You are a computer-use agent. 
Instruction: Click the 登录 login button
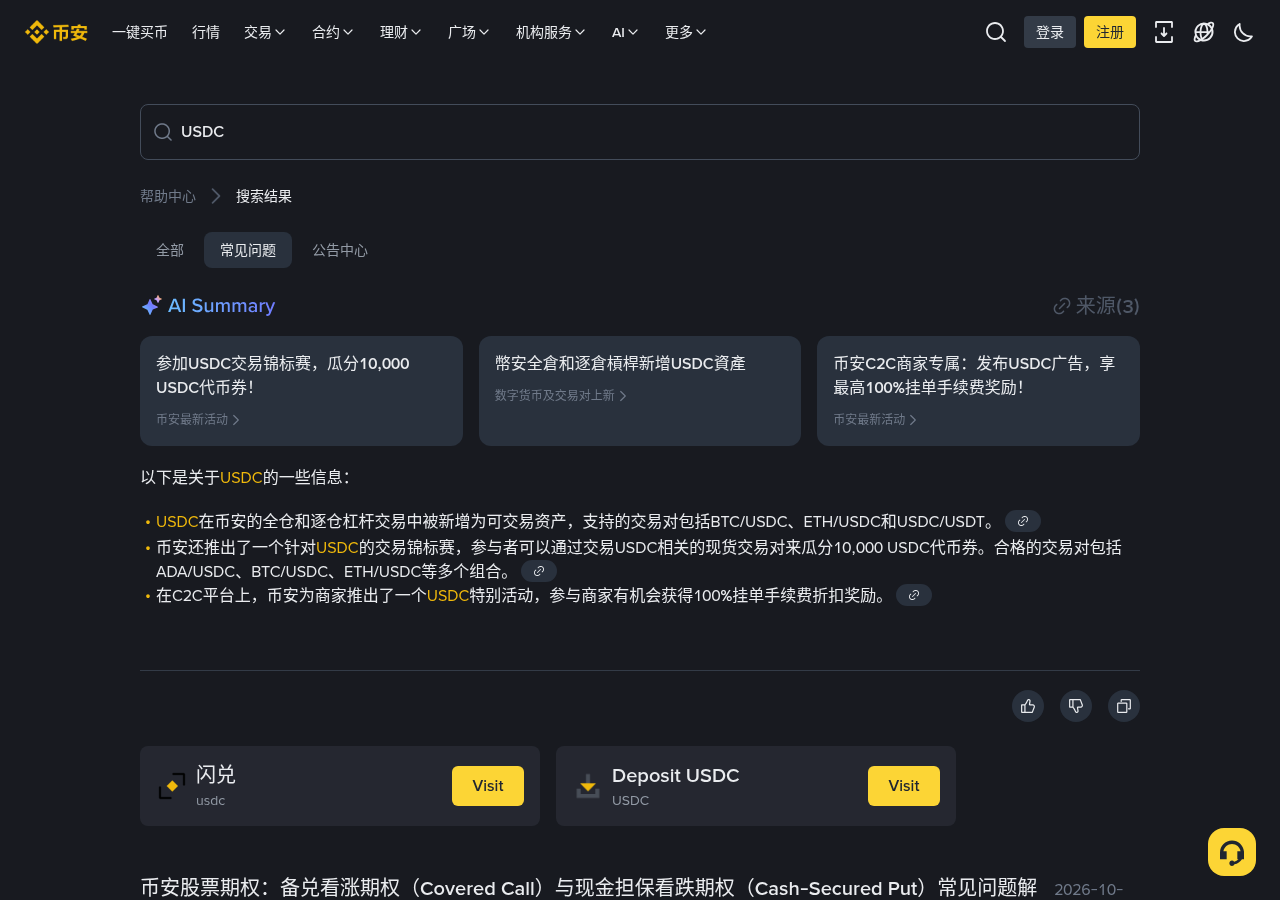[x=1050, y=32]
